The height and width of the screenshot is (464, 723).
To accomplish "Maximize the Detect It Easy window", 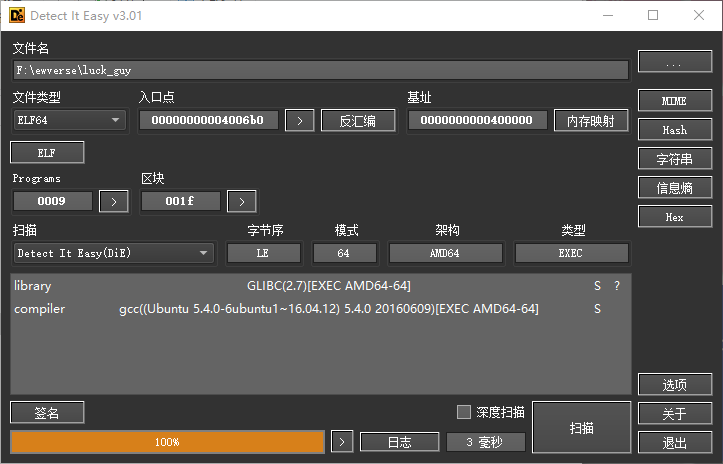I will coord(653,16).
